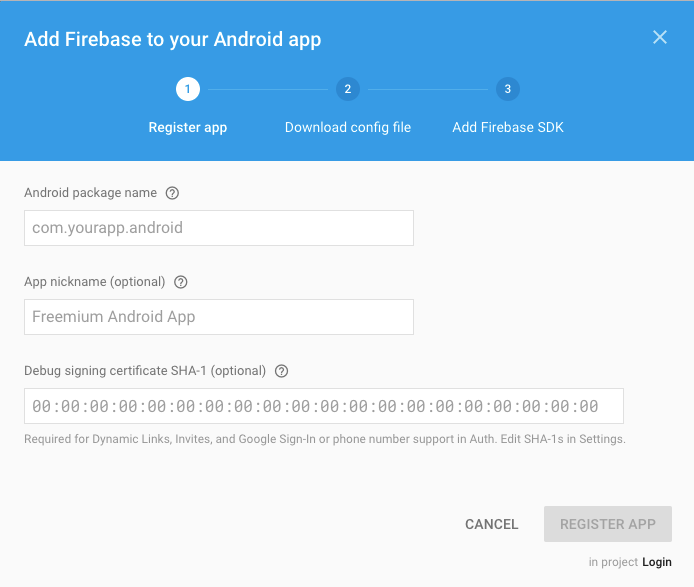Go to Add Firebase SDK step

(508, 127)
